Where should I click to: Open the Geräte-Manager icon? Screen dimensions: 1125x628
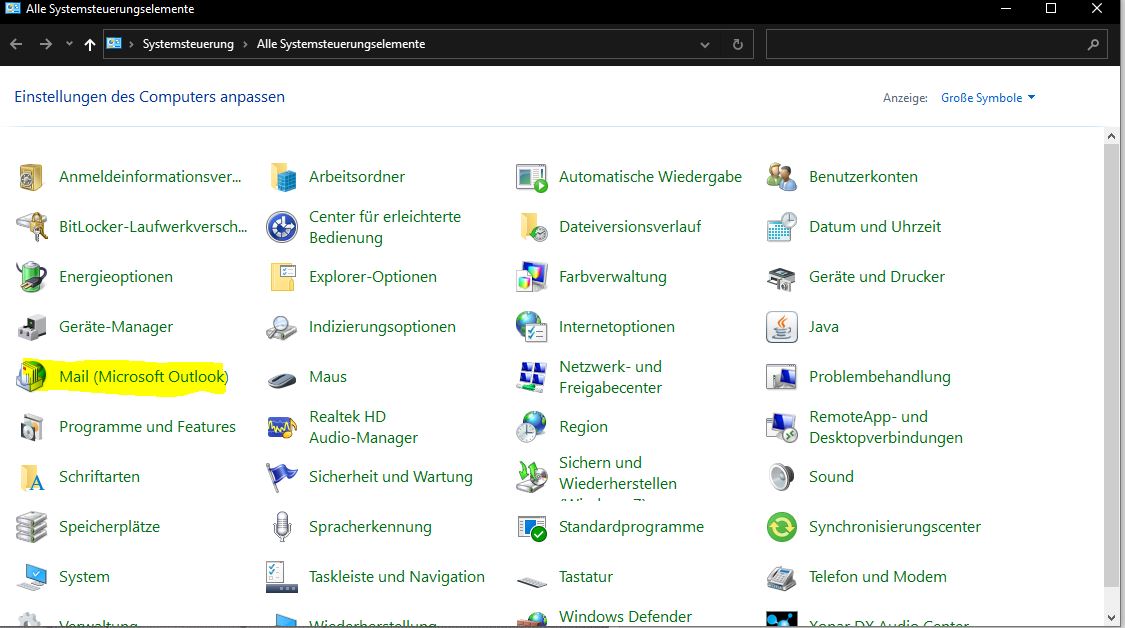pos(31,327)
